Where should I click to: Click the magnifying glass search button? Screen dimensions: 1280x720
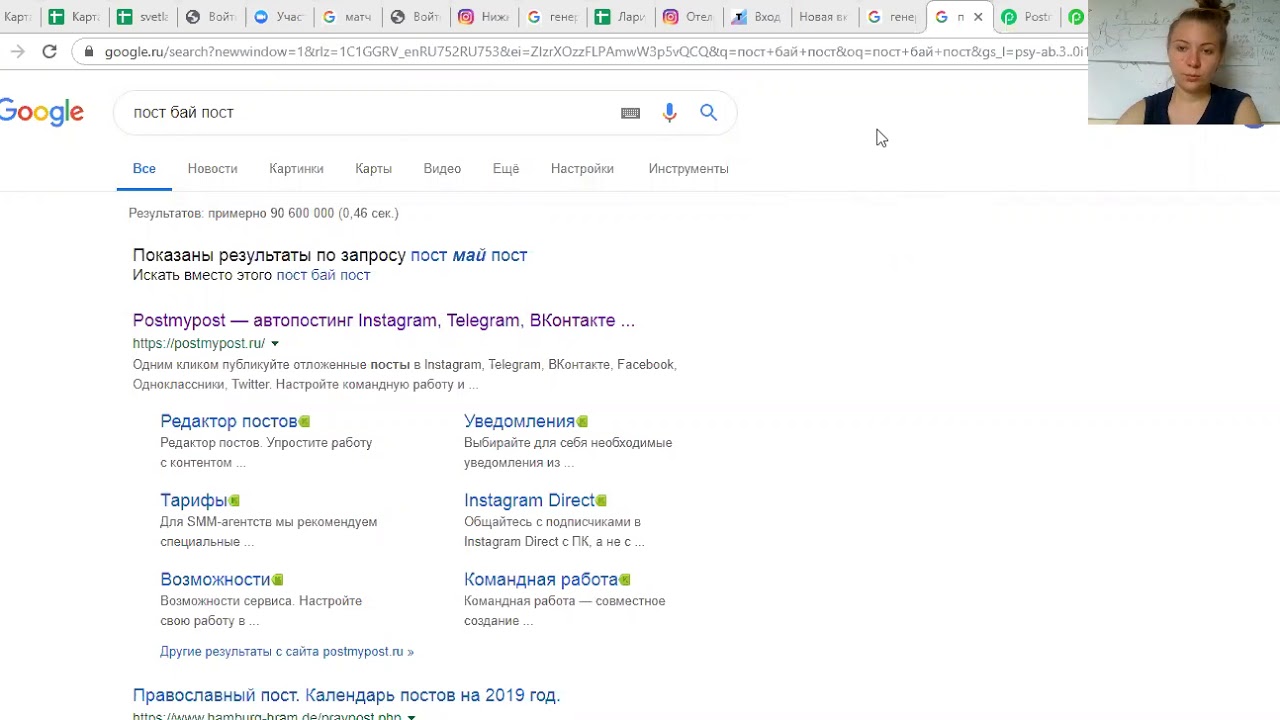pos(708,113)
